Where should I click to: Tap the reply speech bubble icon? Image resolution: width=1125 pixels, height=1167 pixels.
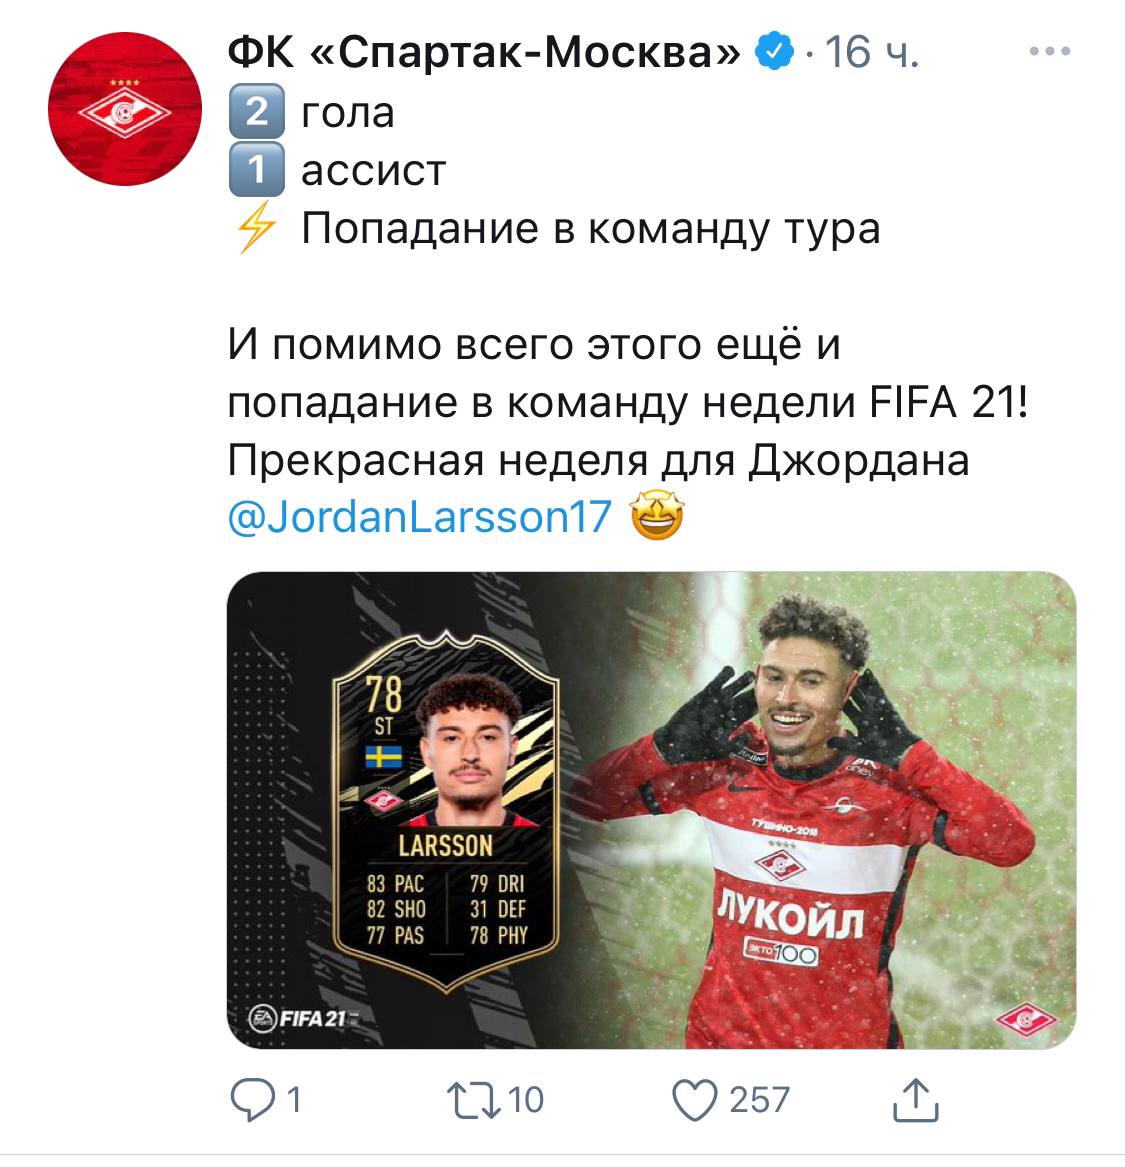pos(253,1099)
